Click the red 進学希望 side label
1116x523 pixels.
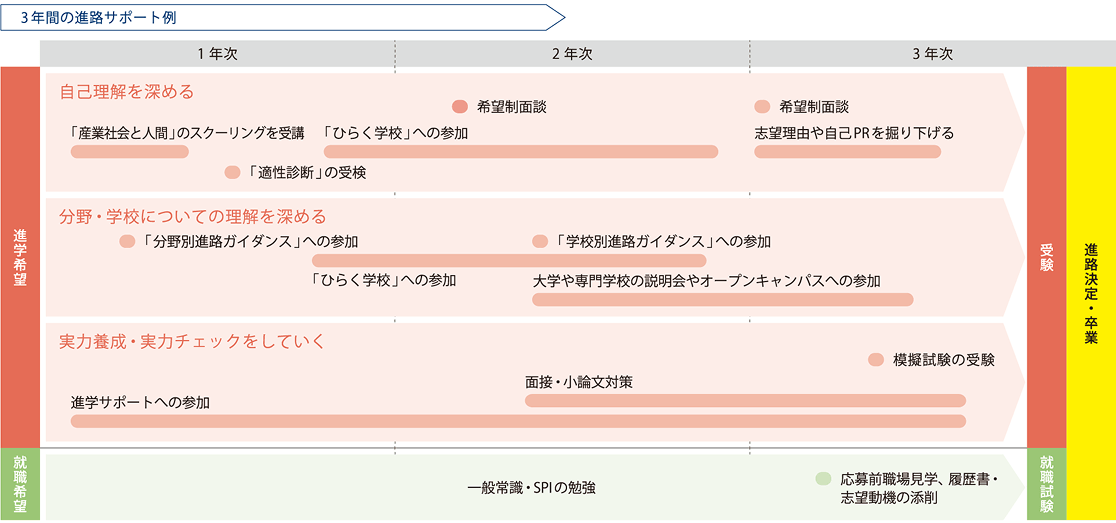tap(20, 257)
